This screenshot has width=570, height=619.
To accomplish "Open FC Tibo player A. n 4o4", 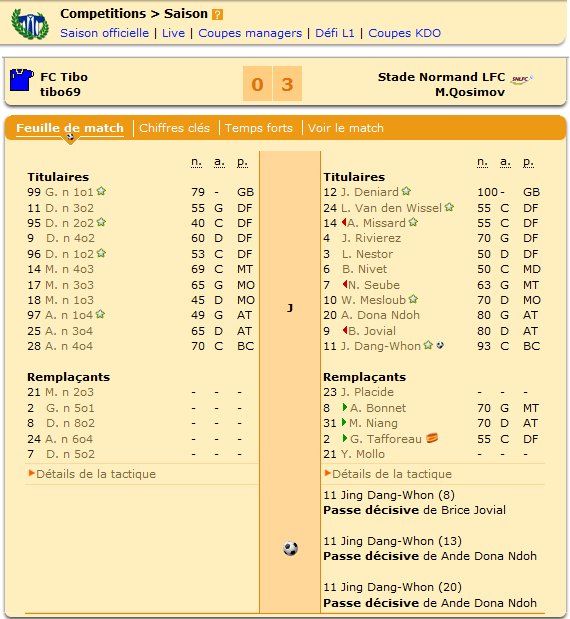I will click(x=69, y=346).
